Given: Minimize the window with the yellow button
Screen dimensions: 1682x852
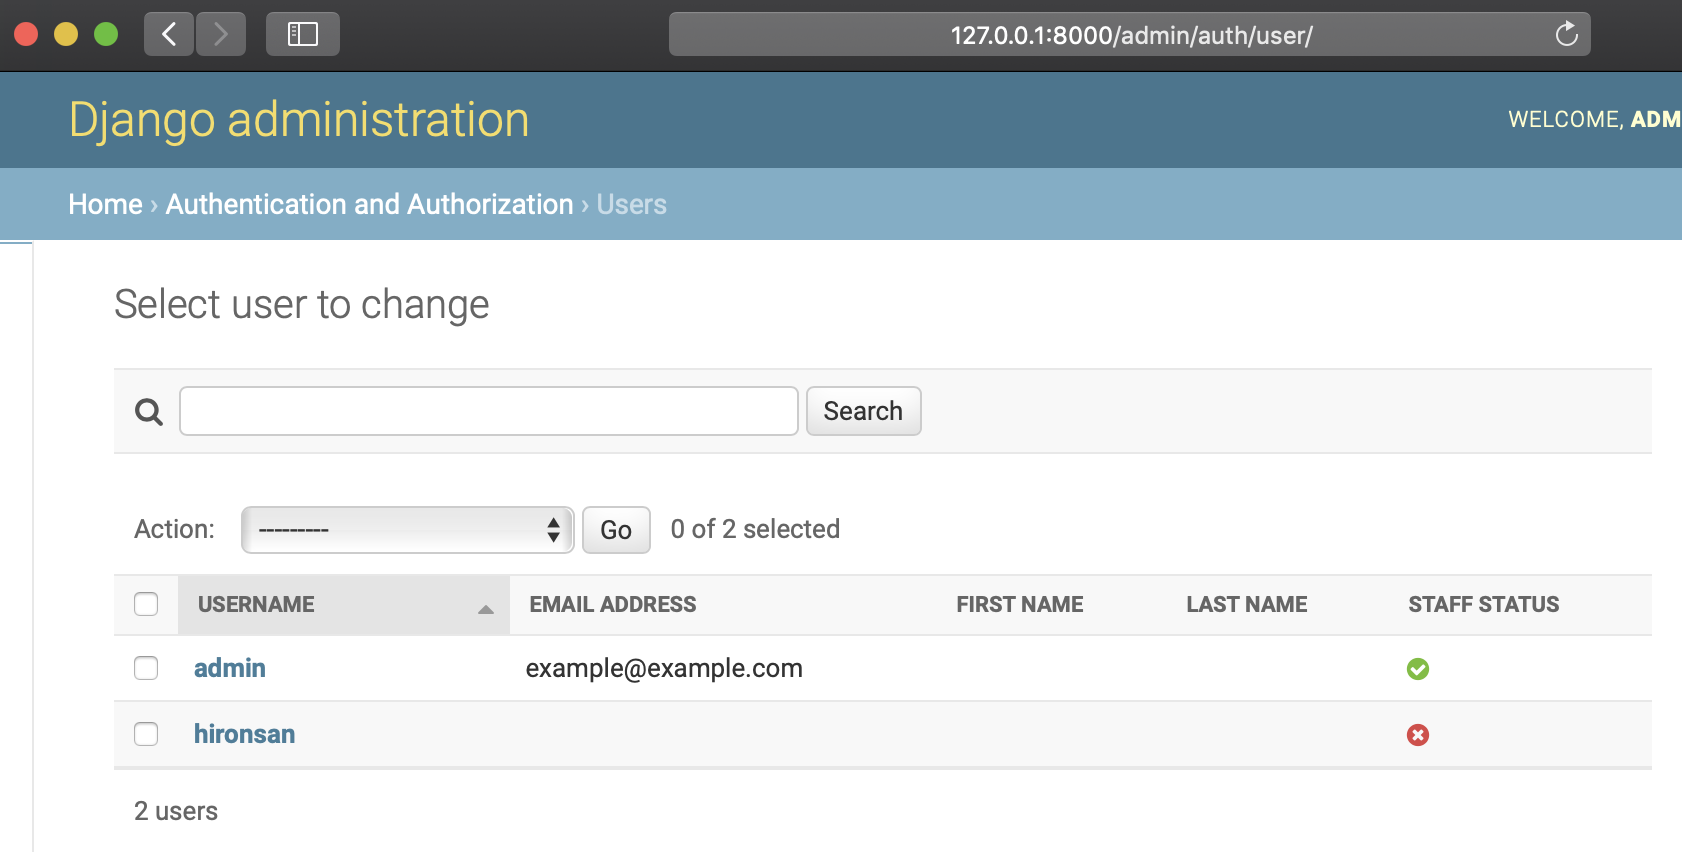Looking at the screenshot, I should [66, 34].
